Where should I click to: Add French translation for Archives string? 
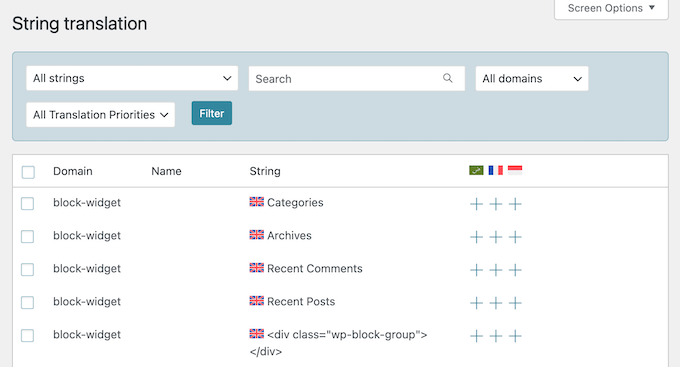pyautogui.click(x=496, y=237)
